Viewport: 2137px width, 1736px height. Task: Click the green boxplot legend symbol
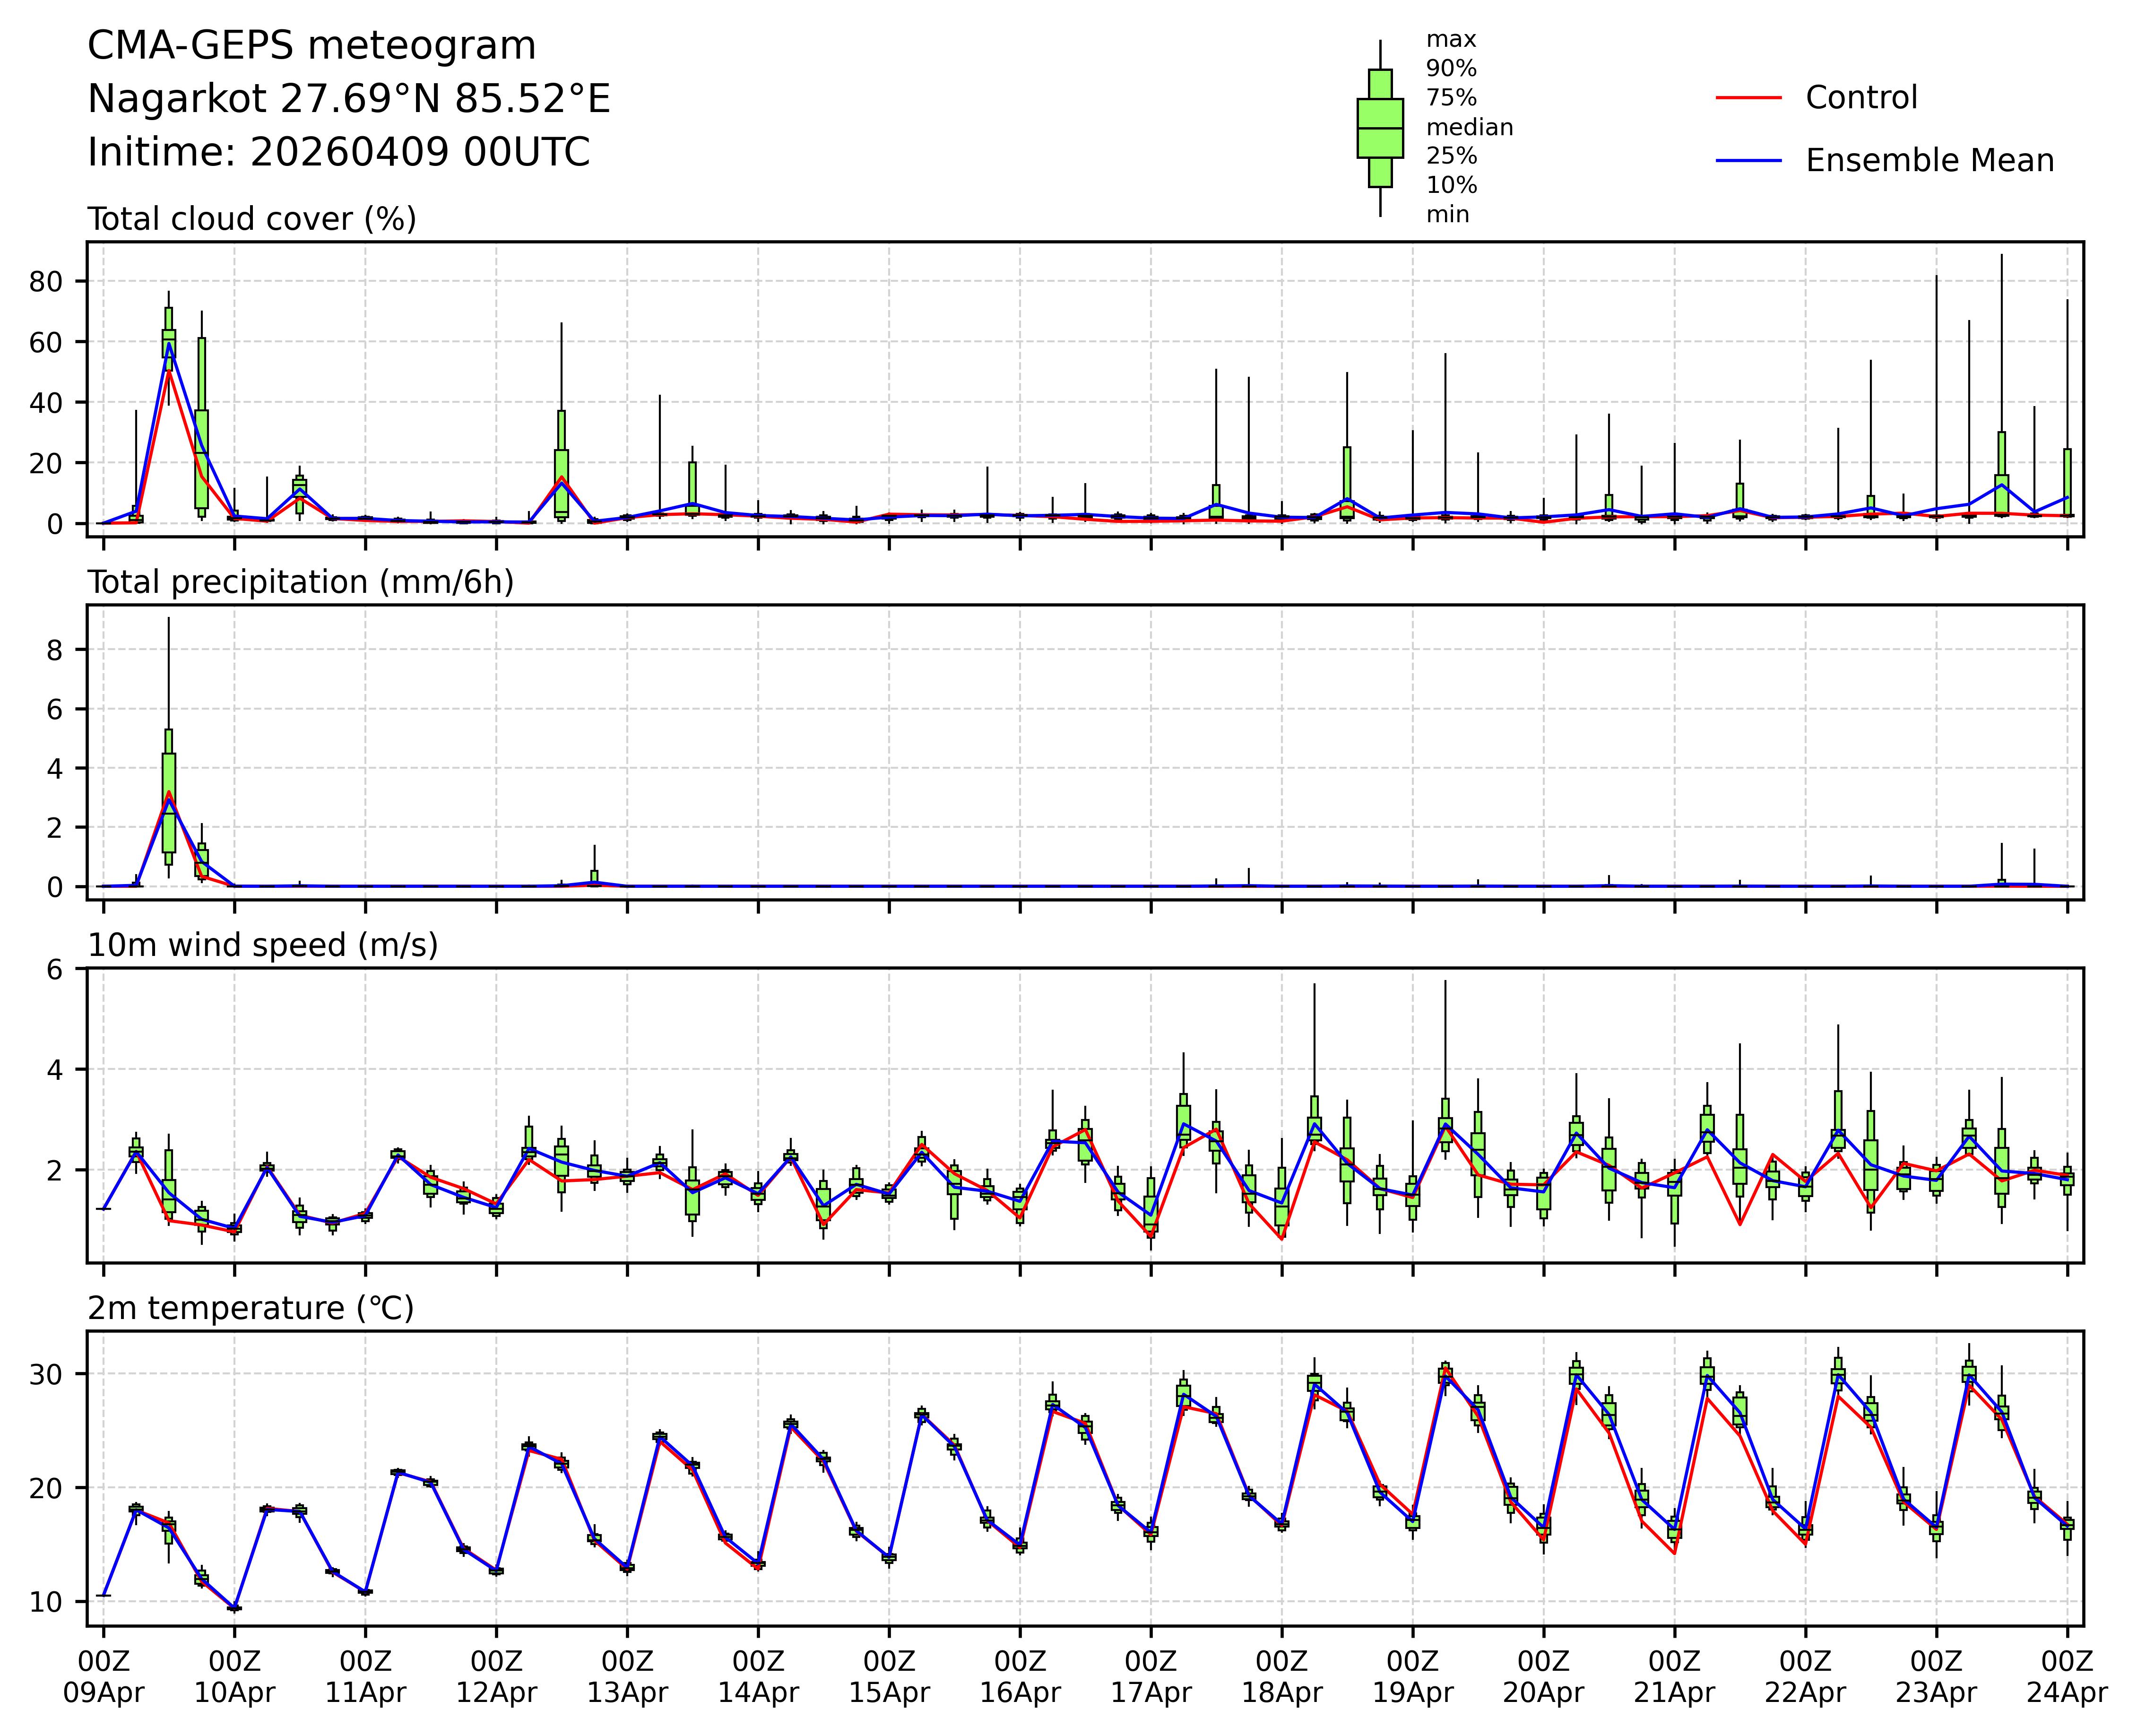tap(1380, 128)
